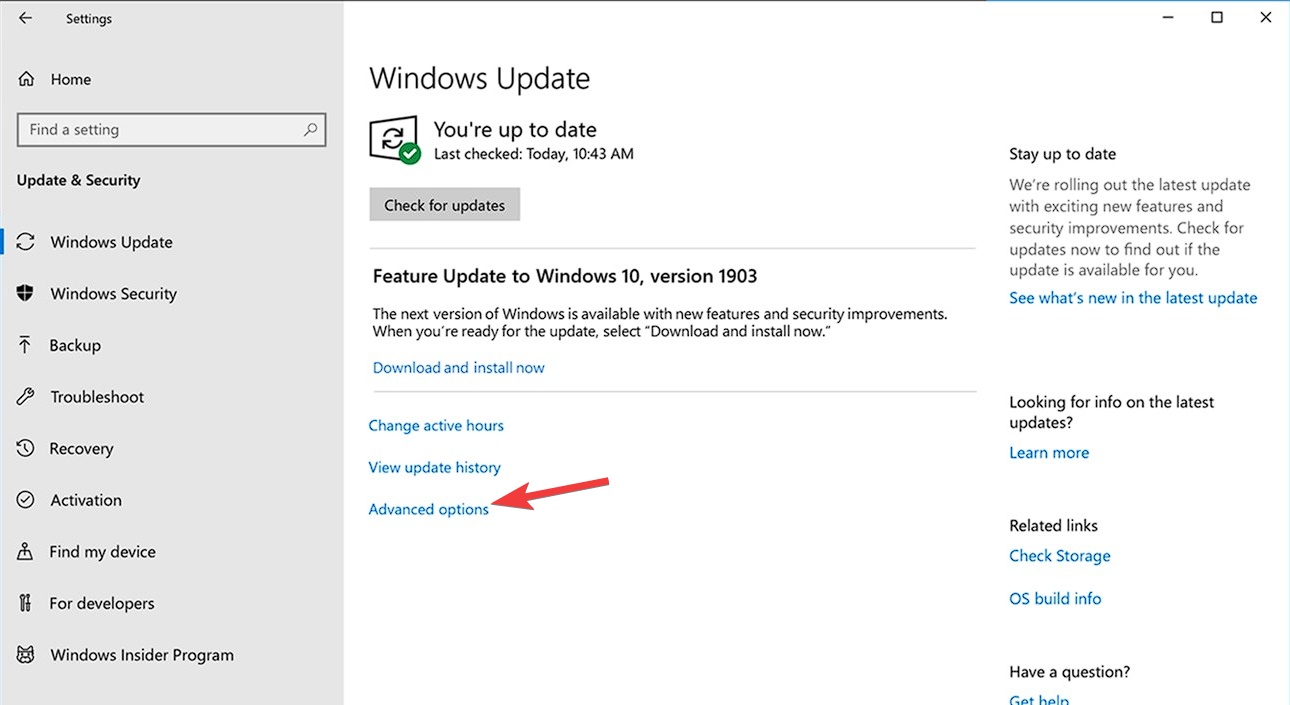Open the For developers section

click(x=101, y=603)
